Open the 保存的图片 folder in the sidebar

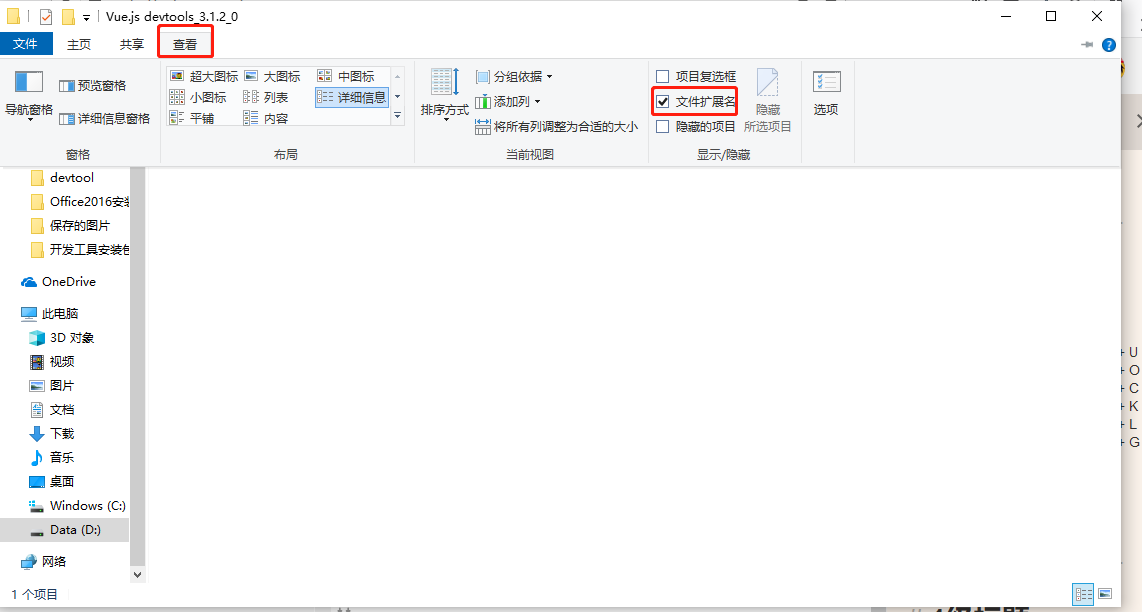click(70, 226)
